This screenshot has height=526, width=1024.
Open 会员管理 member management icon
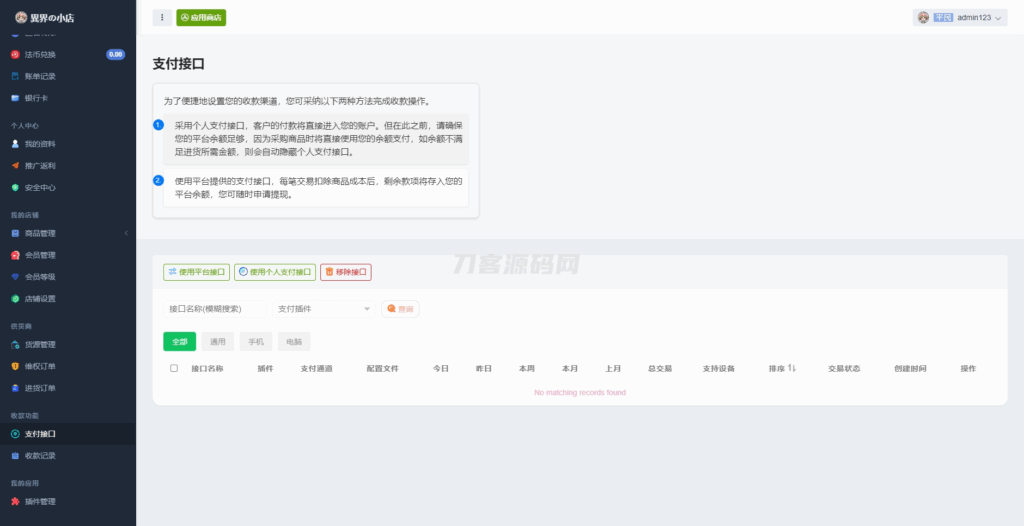[x=15, y=255]
